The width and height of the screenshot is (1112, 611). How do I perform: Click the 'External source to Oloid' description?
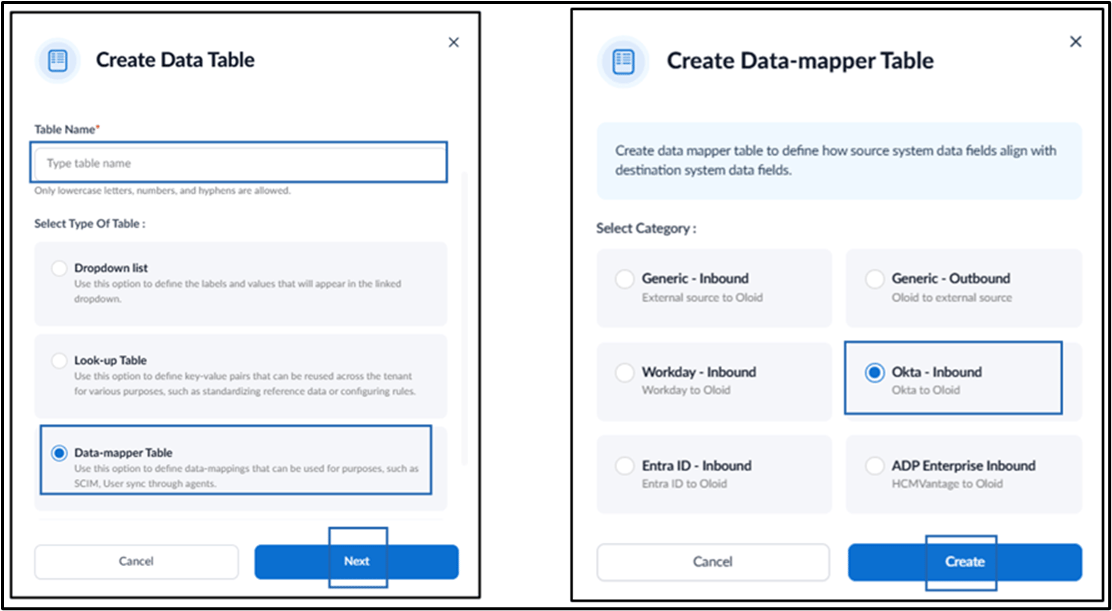pos(702,298)
